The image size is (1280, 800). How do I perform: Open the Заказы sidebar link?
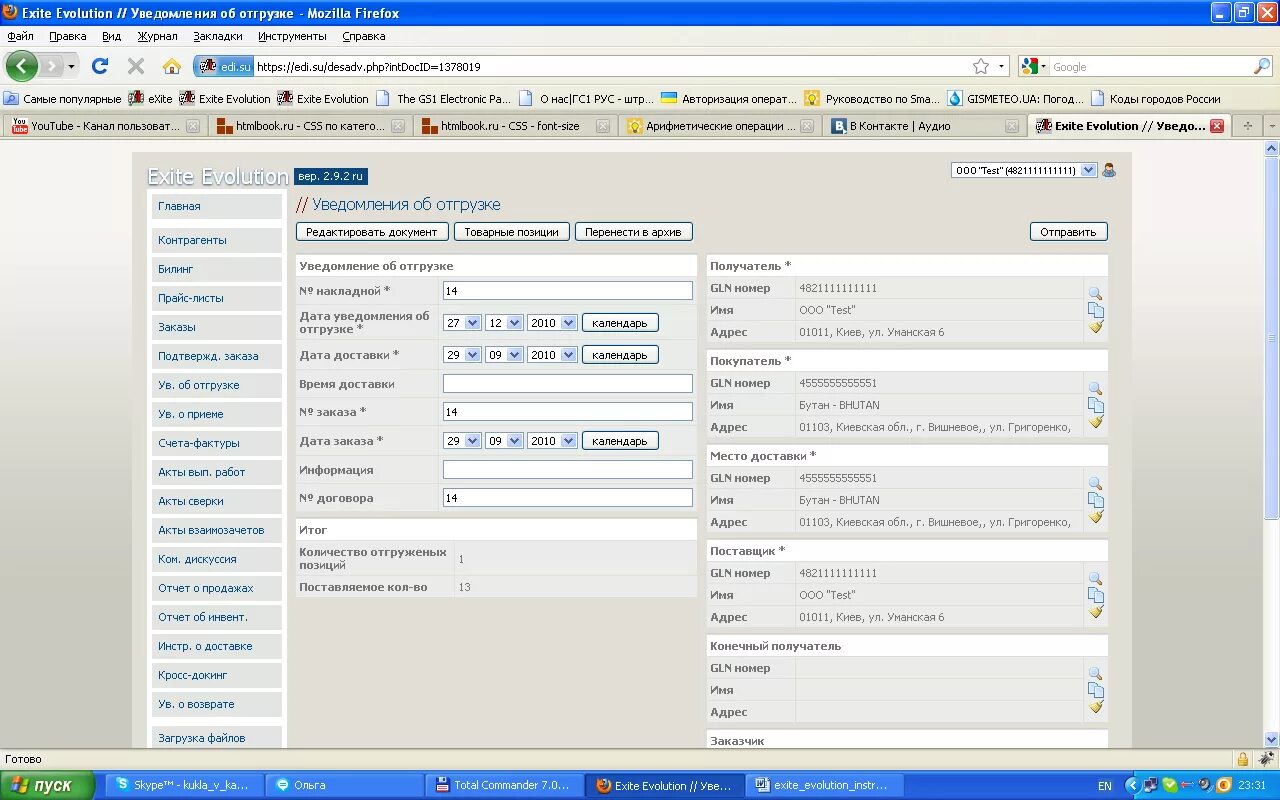pyautogui.click(x=217, y=327)
